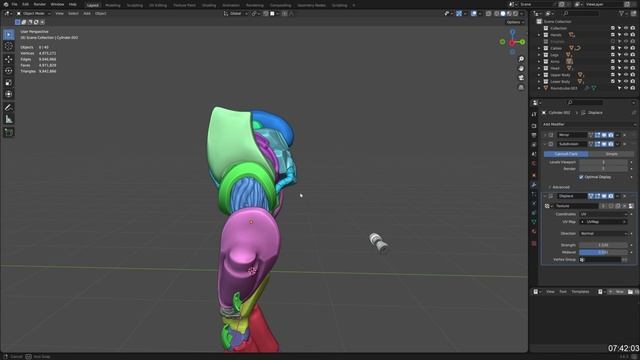Image resolution: width=640 pixels, height=360 pixels.
Task: Open the Render menu
Action: [40, 4]
